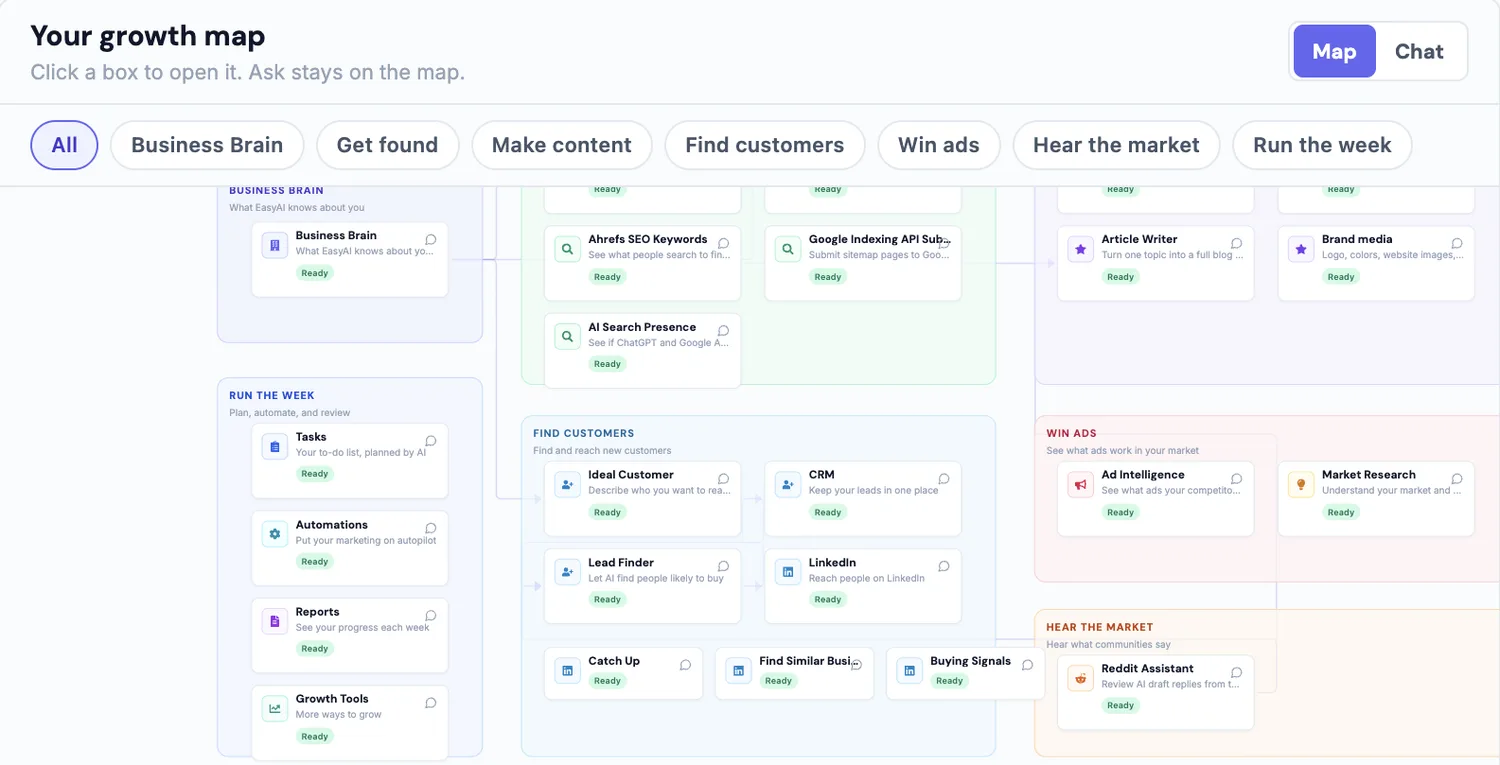Open the Tasks card title
Screen dimensions: 1500x765
311,437
